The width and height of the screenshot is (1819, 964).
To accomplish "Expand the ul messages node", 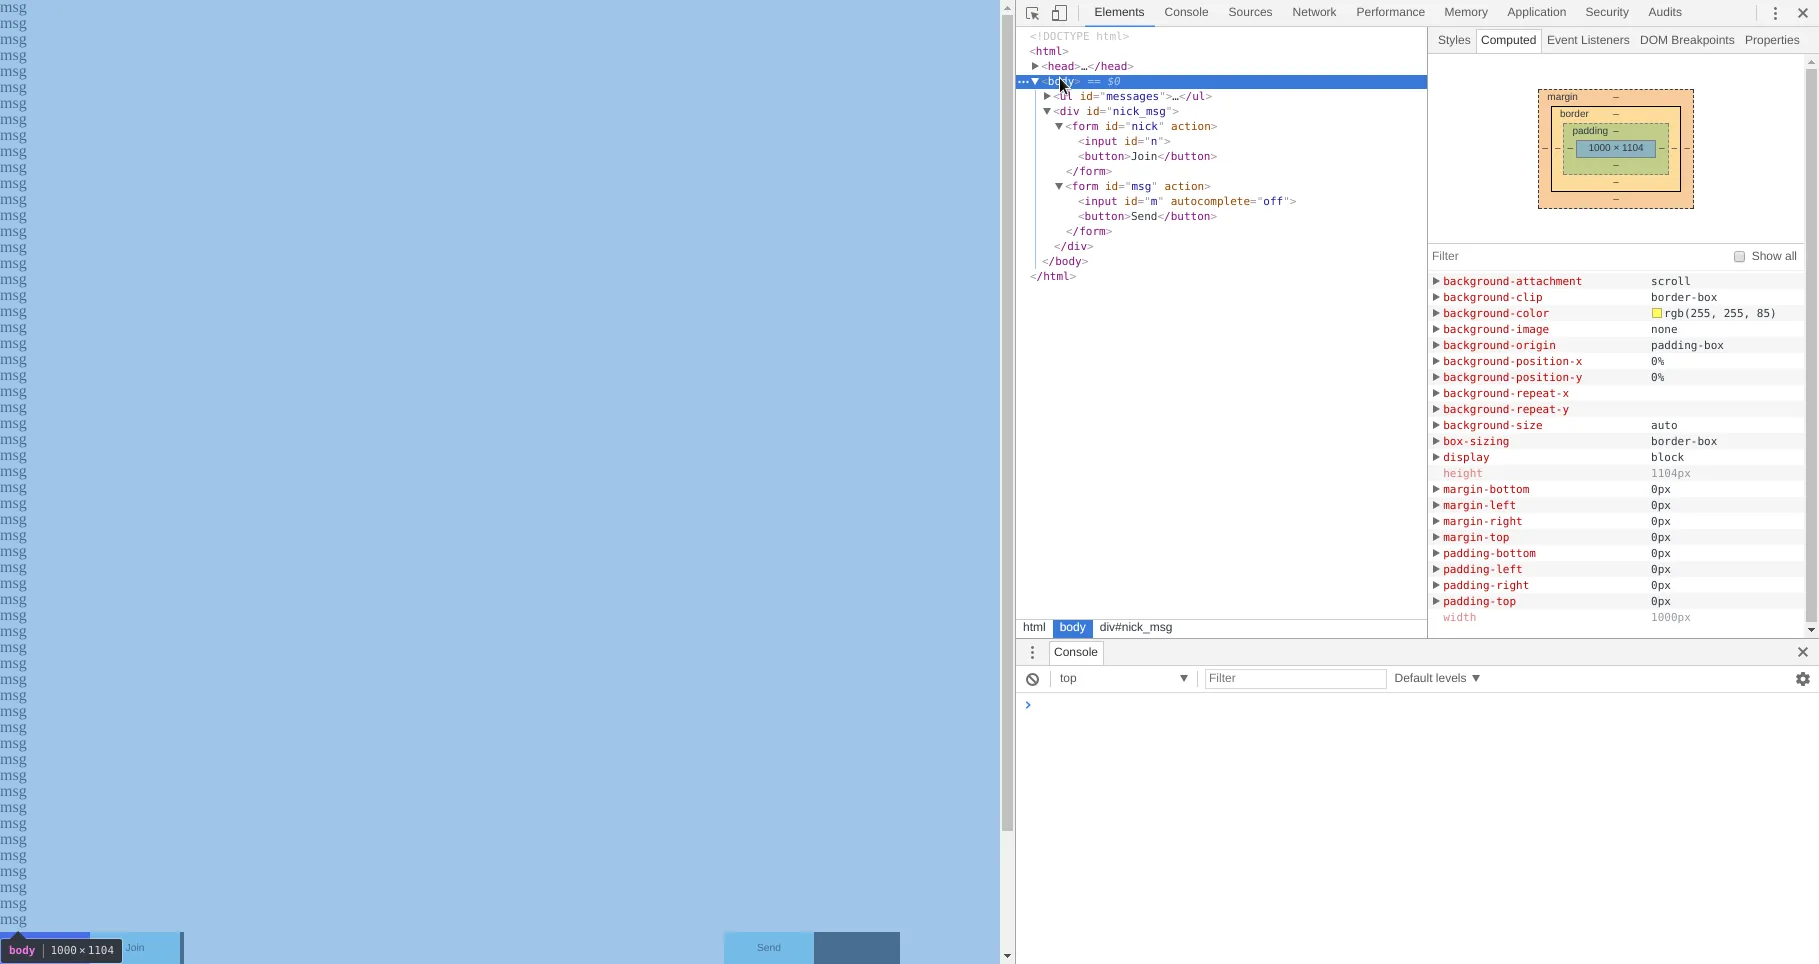I will [1047, 96].
